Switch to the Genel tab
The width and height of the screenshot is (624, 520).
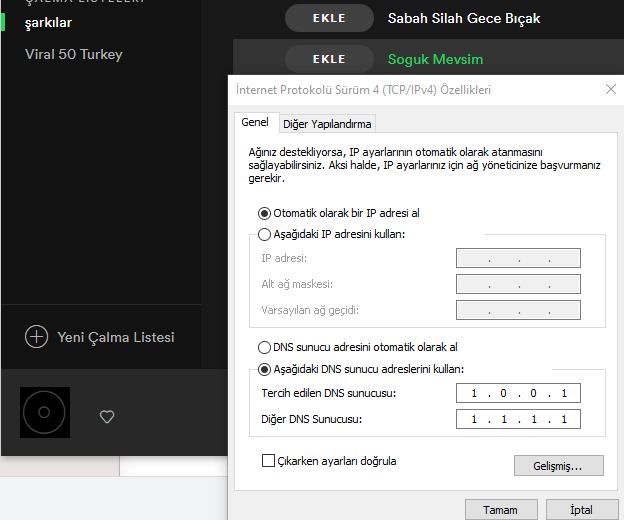255,122
